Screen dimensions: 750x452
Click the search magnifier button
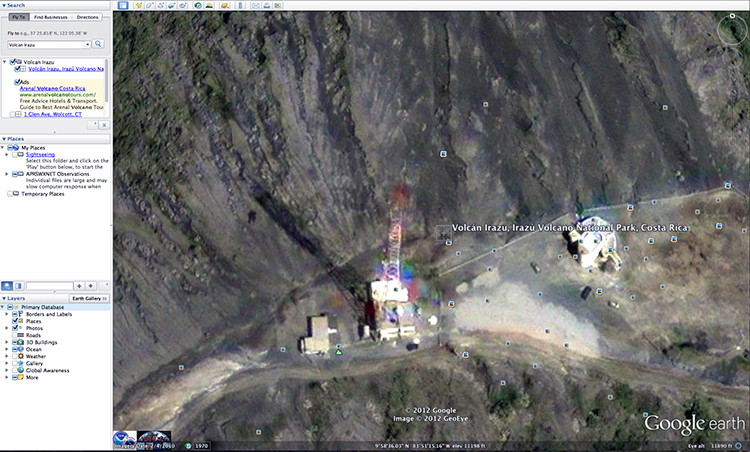tap(99, 44)
